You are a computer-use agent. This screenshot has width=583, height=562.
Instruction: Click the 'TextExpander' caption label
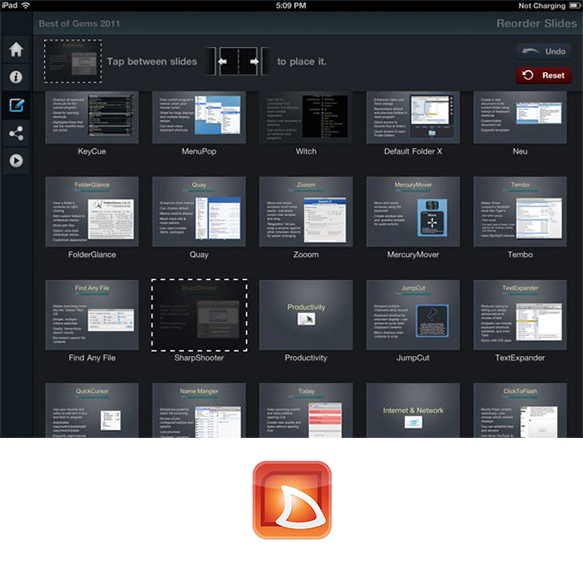pos(520,358)
